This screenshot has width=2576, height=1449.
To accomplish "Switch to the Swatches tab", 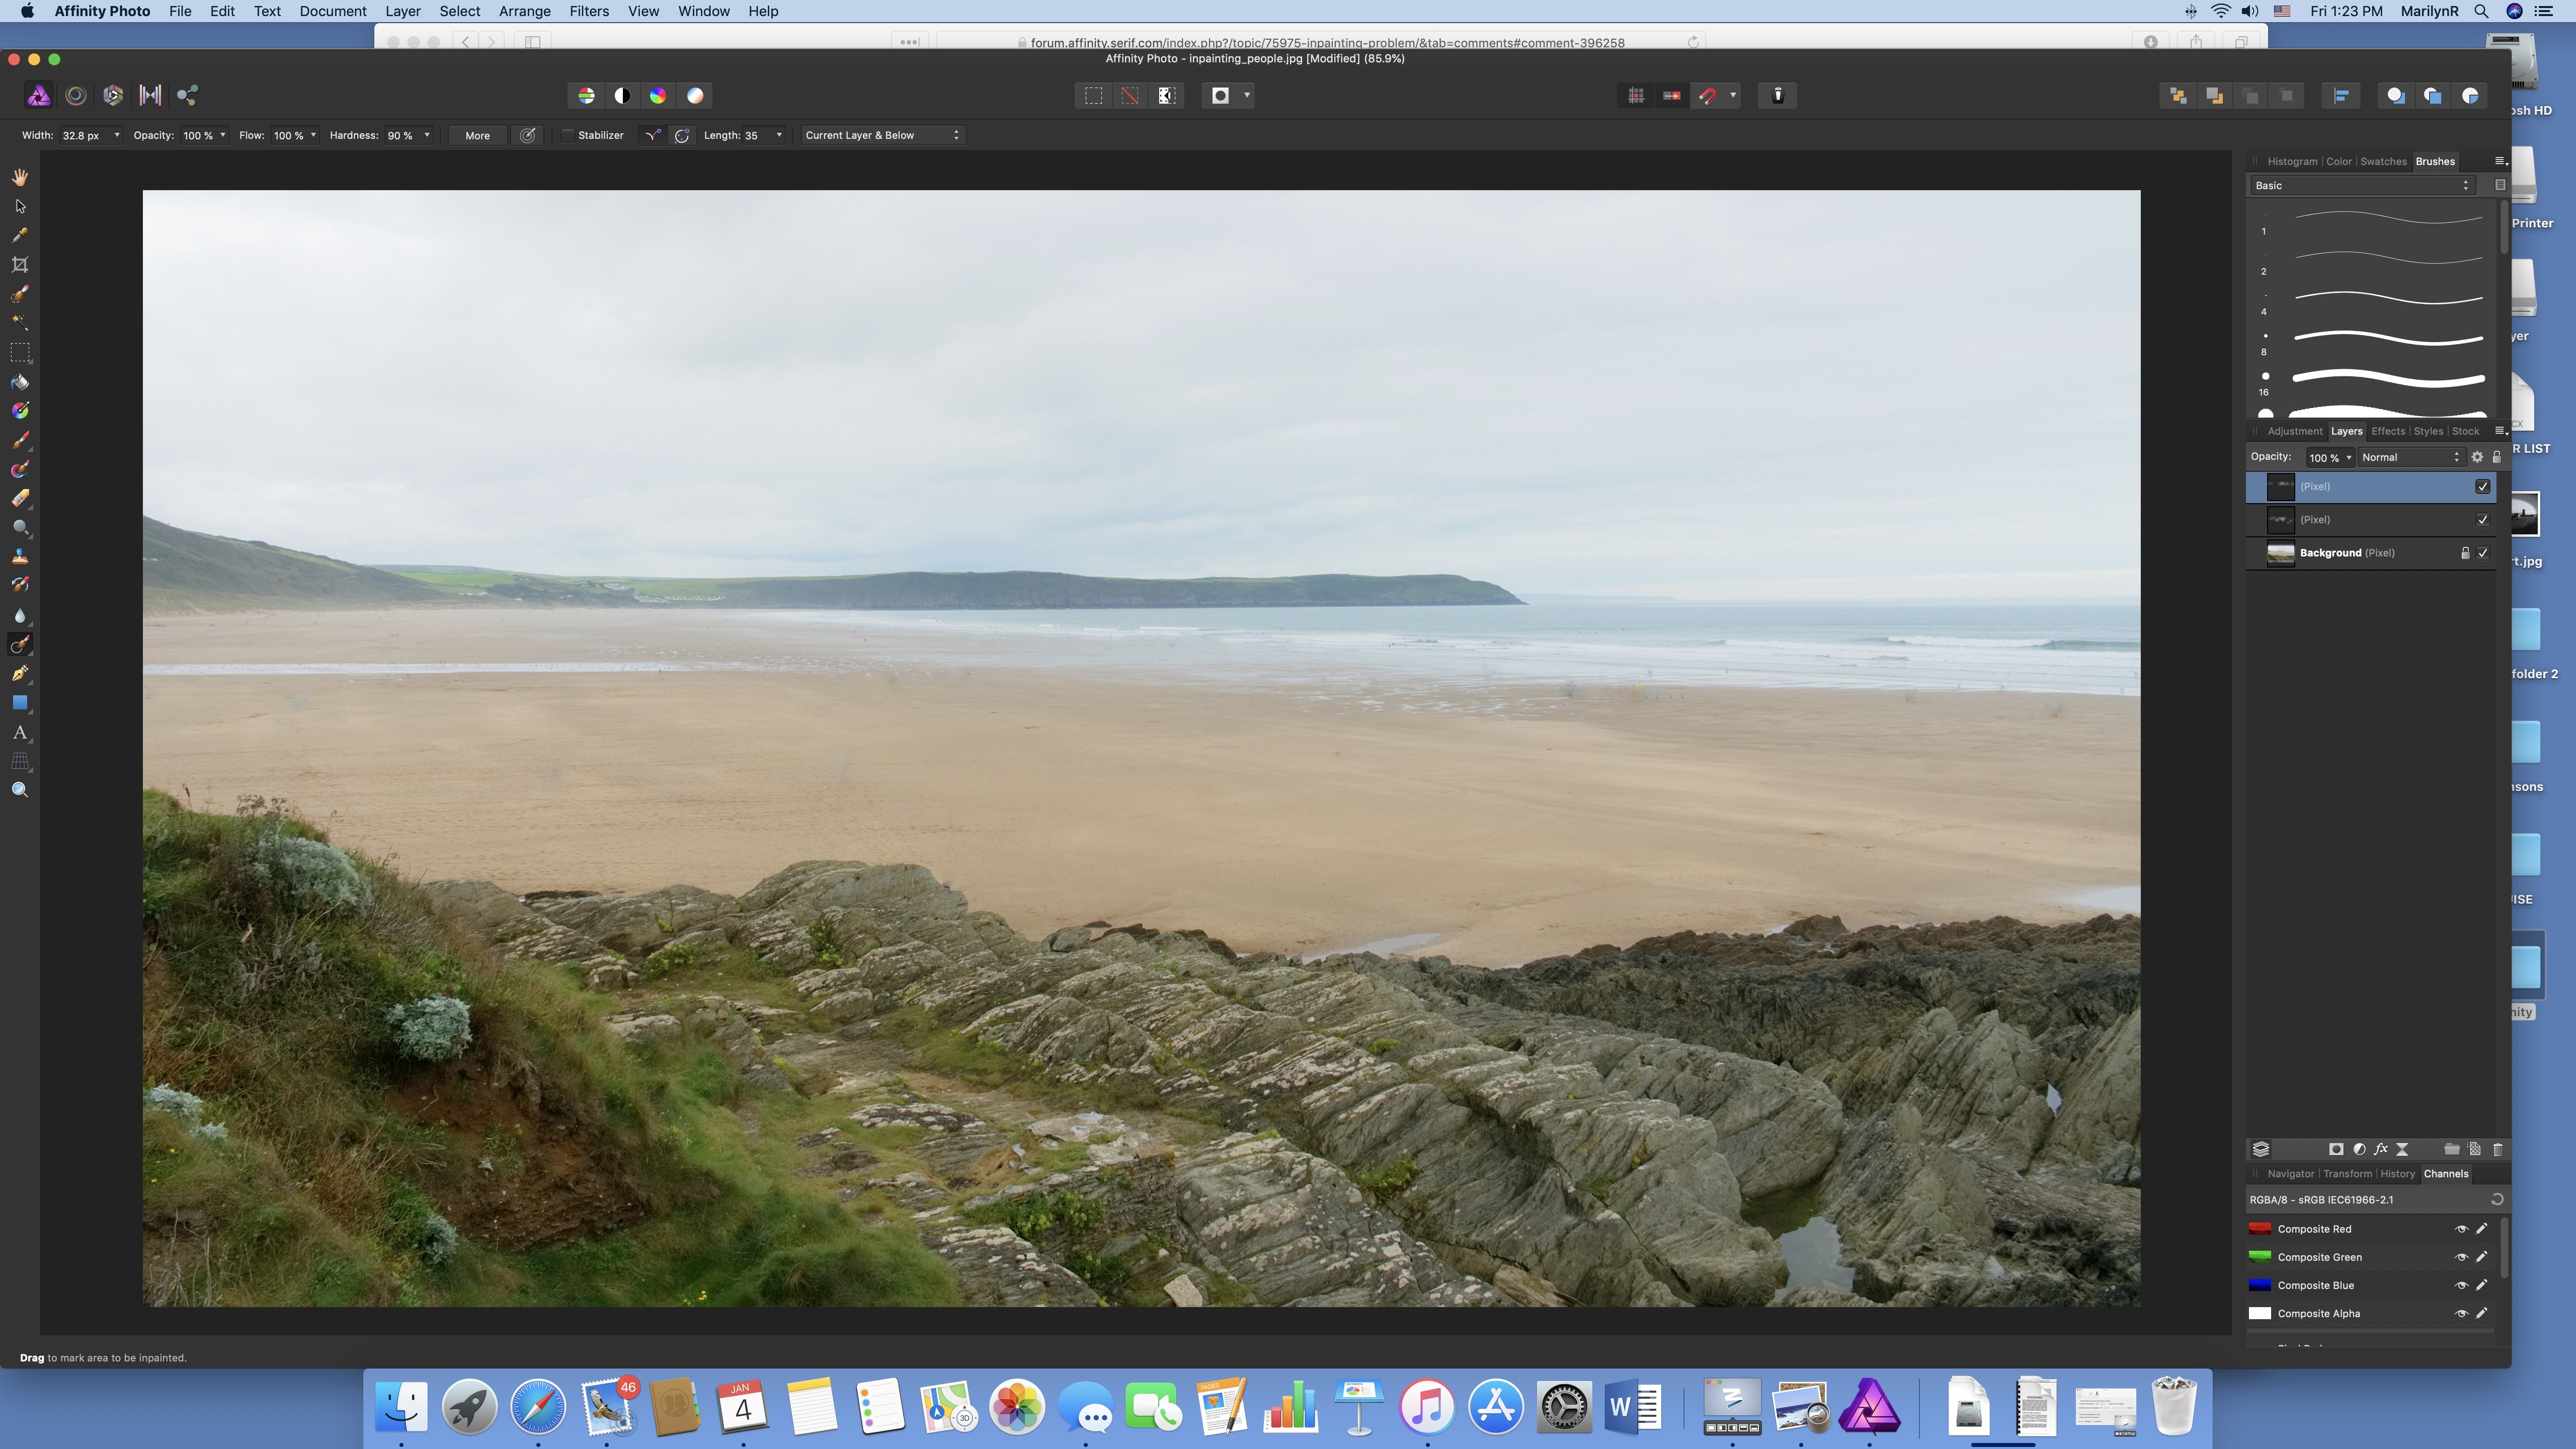I will tap(2383, 161).
